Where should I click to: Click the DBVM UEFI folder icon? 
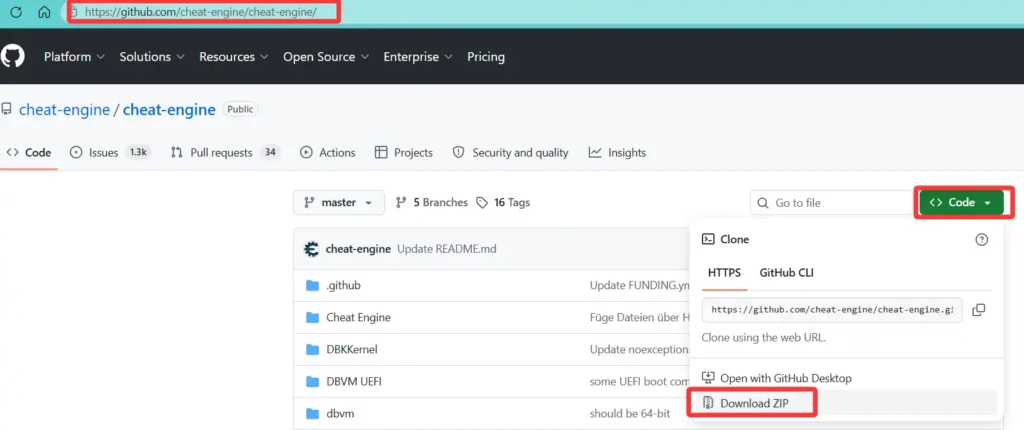coord(312,382)
